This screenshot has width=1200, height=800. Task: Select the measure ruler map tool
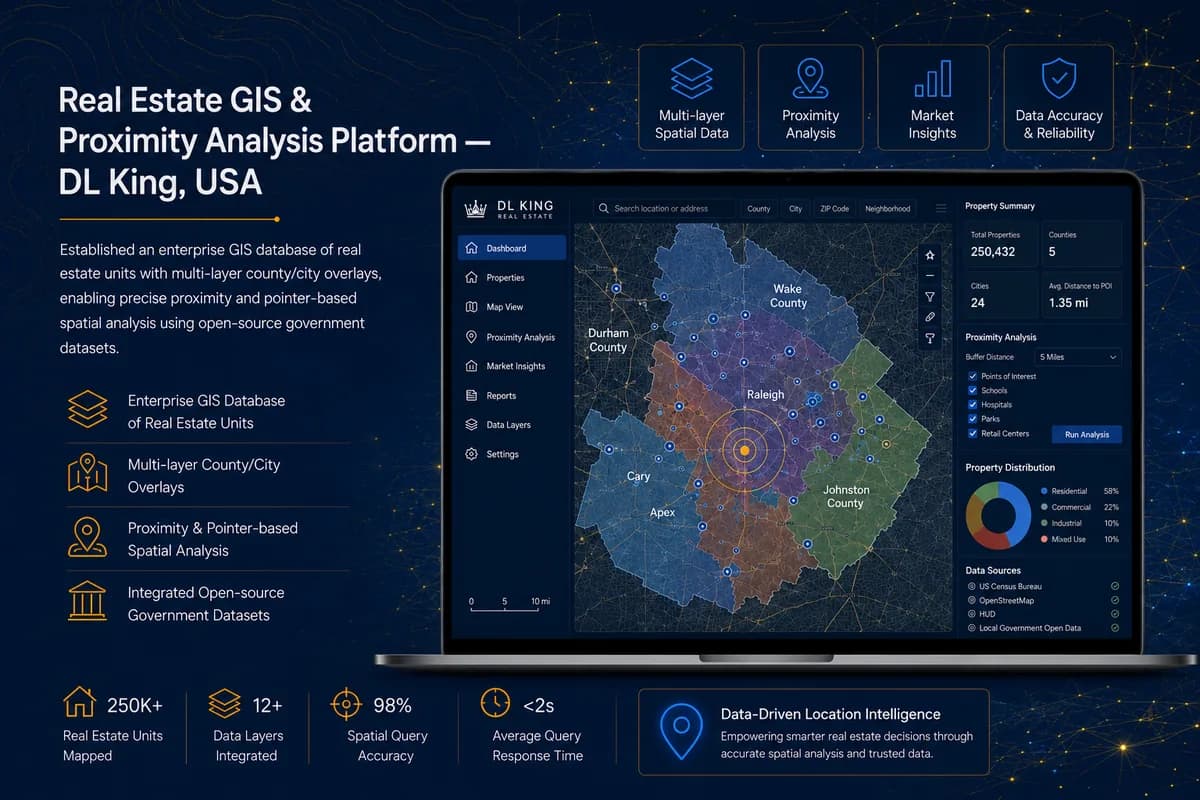[x=930, y=318]
